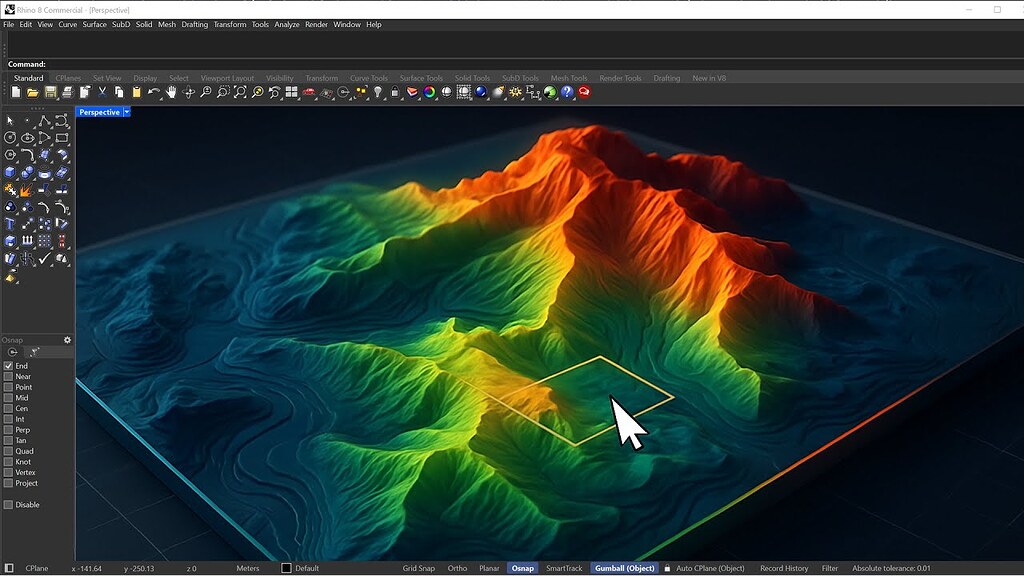This screenshot has height=576, width=1024.
Task: Select the Pan tool icon in the toolbar
Action: click(x=170, y=92)
